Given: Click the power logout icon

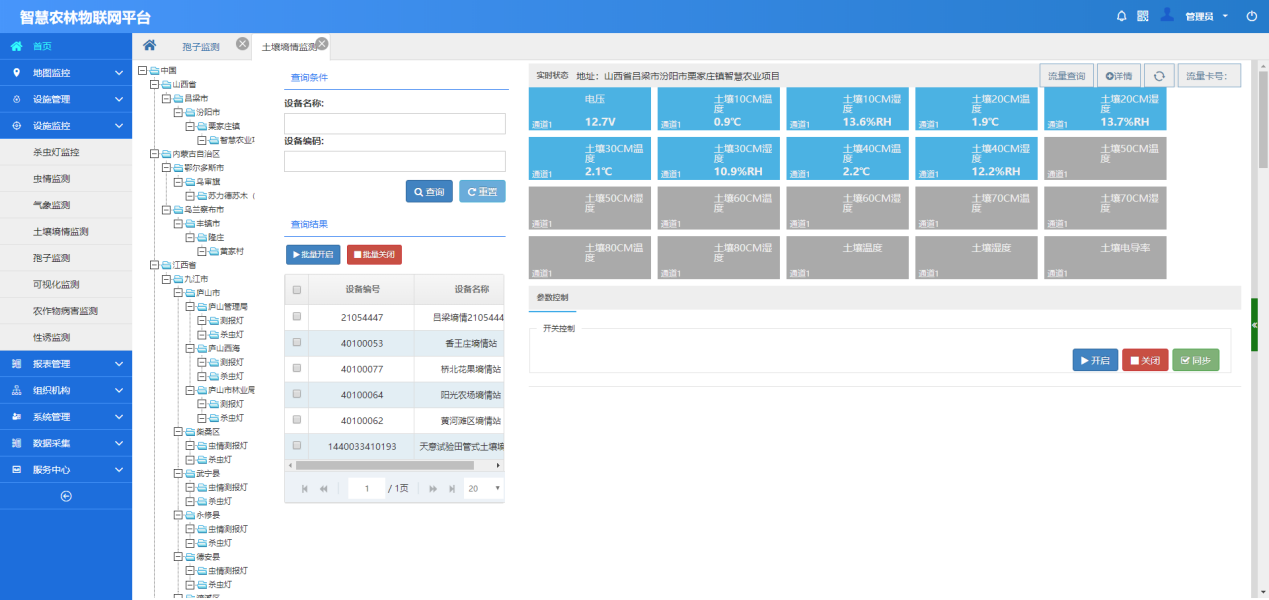Looking at the screenshot, I should coord(1251,16).
